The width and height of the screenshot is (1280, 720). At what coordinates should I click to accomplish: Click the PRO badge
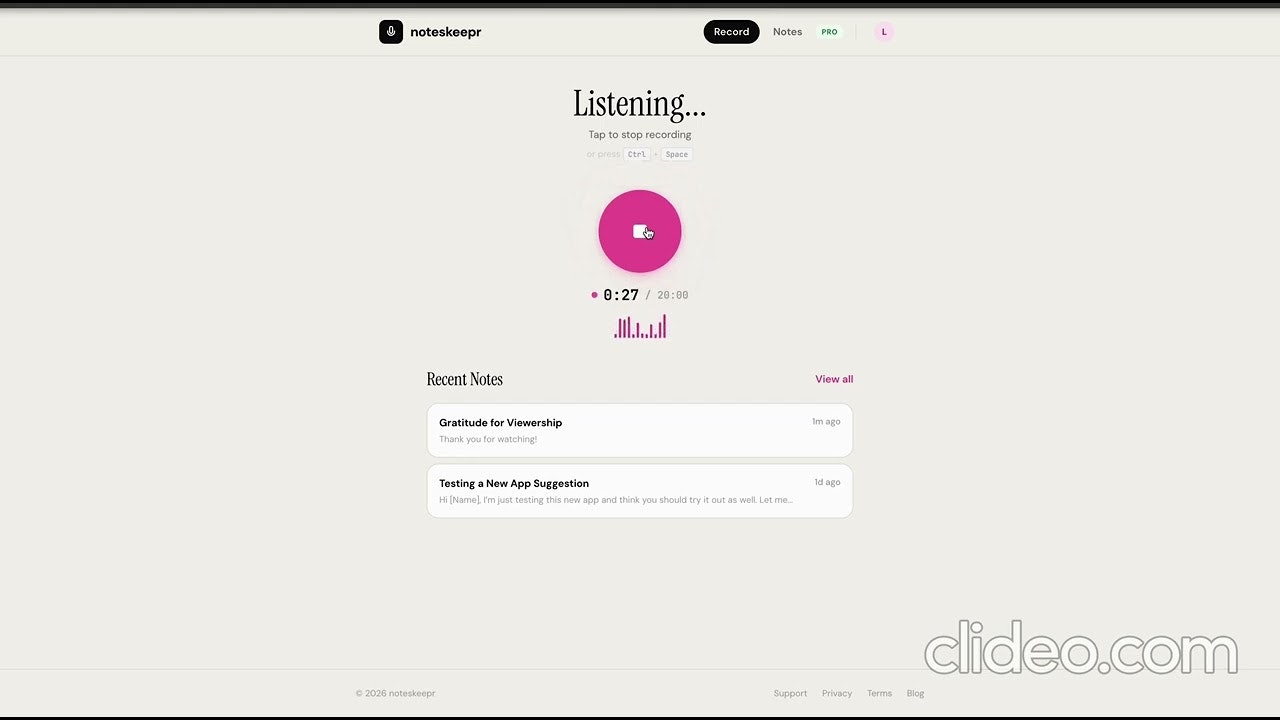pos(829,31)
